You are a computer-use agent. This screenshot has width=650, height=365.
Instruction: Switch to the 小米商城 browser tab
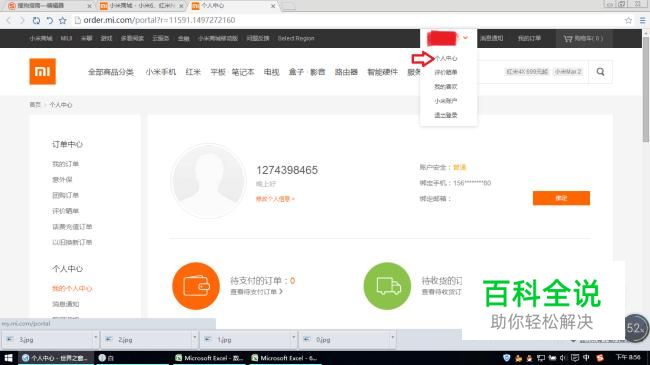(x=141, y=6)
